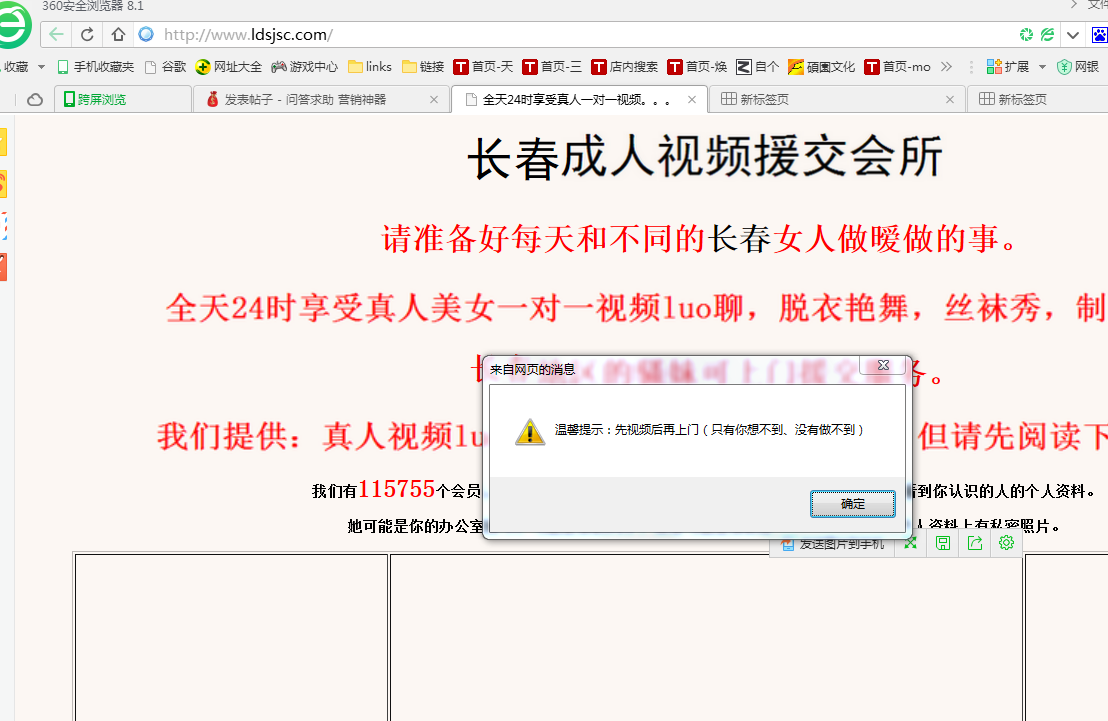Click the green refresh-circle icon in address bar

click(1046, 33)
